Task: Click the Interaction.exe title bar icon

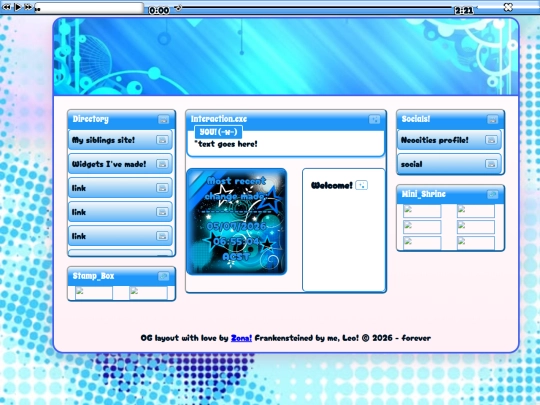Action: pyautogui.click(x=374, y=120)
